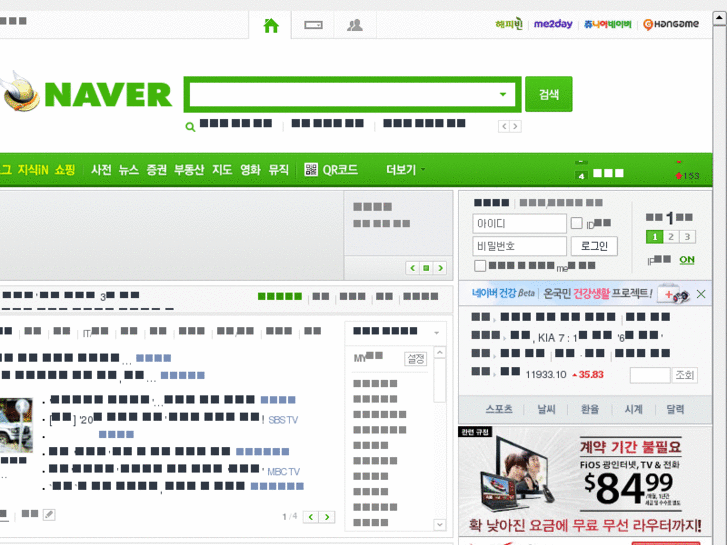Switch to the 환율 tab
The width and height of the screenshot is (727, 545).
[590, 409]
